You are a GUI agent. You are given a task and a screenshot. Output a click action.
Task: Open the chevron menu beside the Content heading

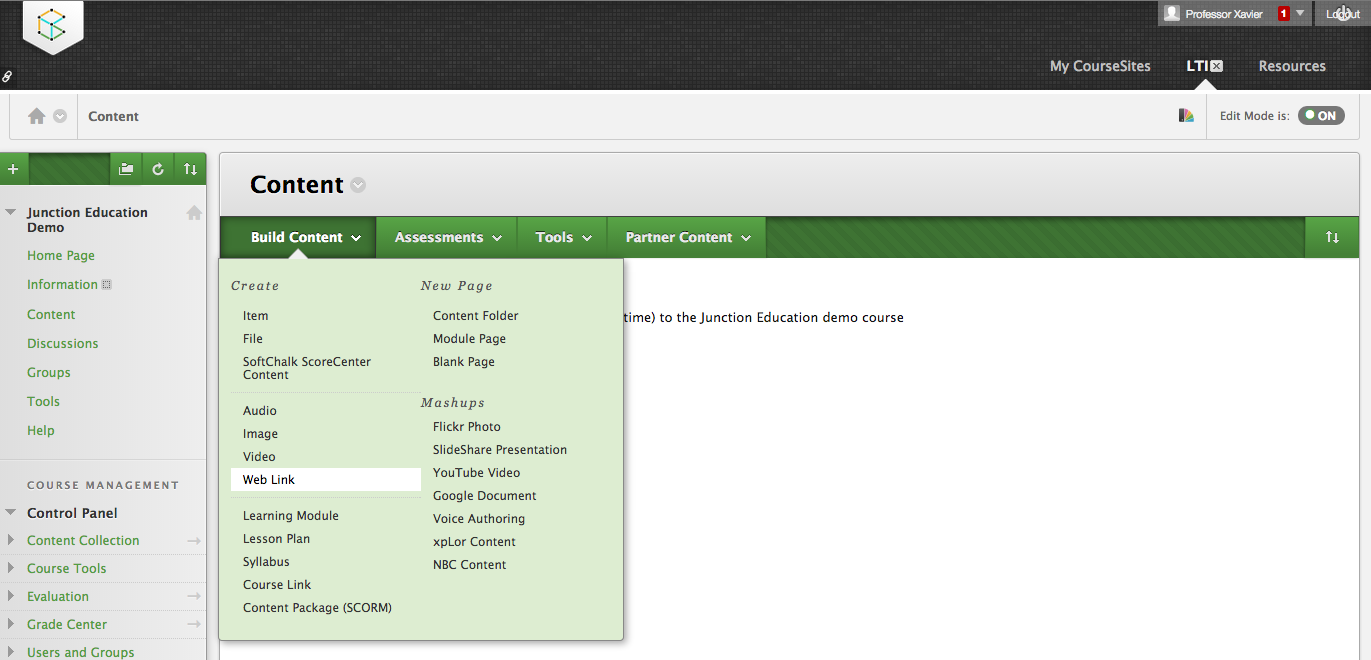[358, 185]
